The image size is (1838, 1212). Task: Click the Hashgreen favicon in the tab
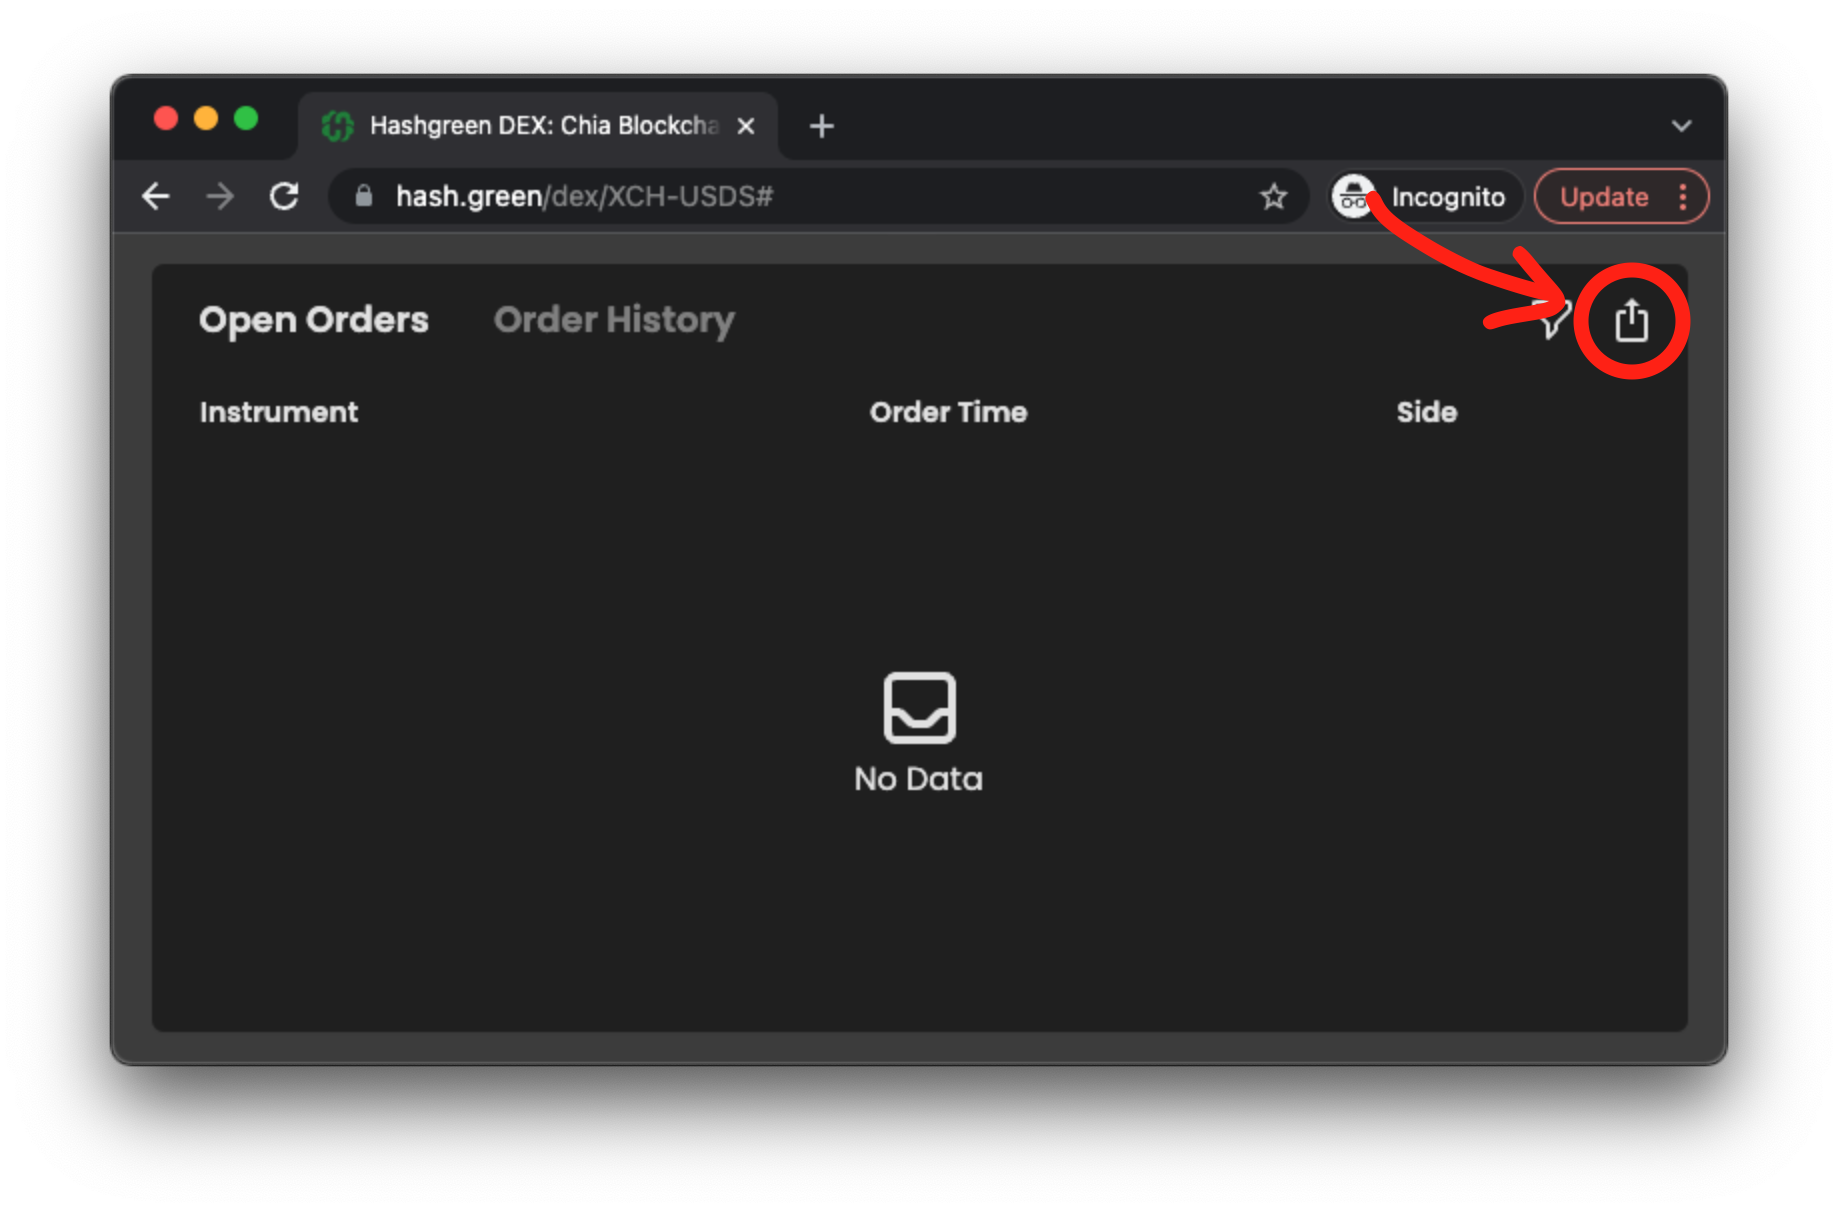(338, 126)
